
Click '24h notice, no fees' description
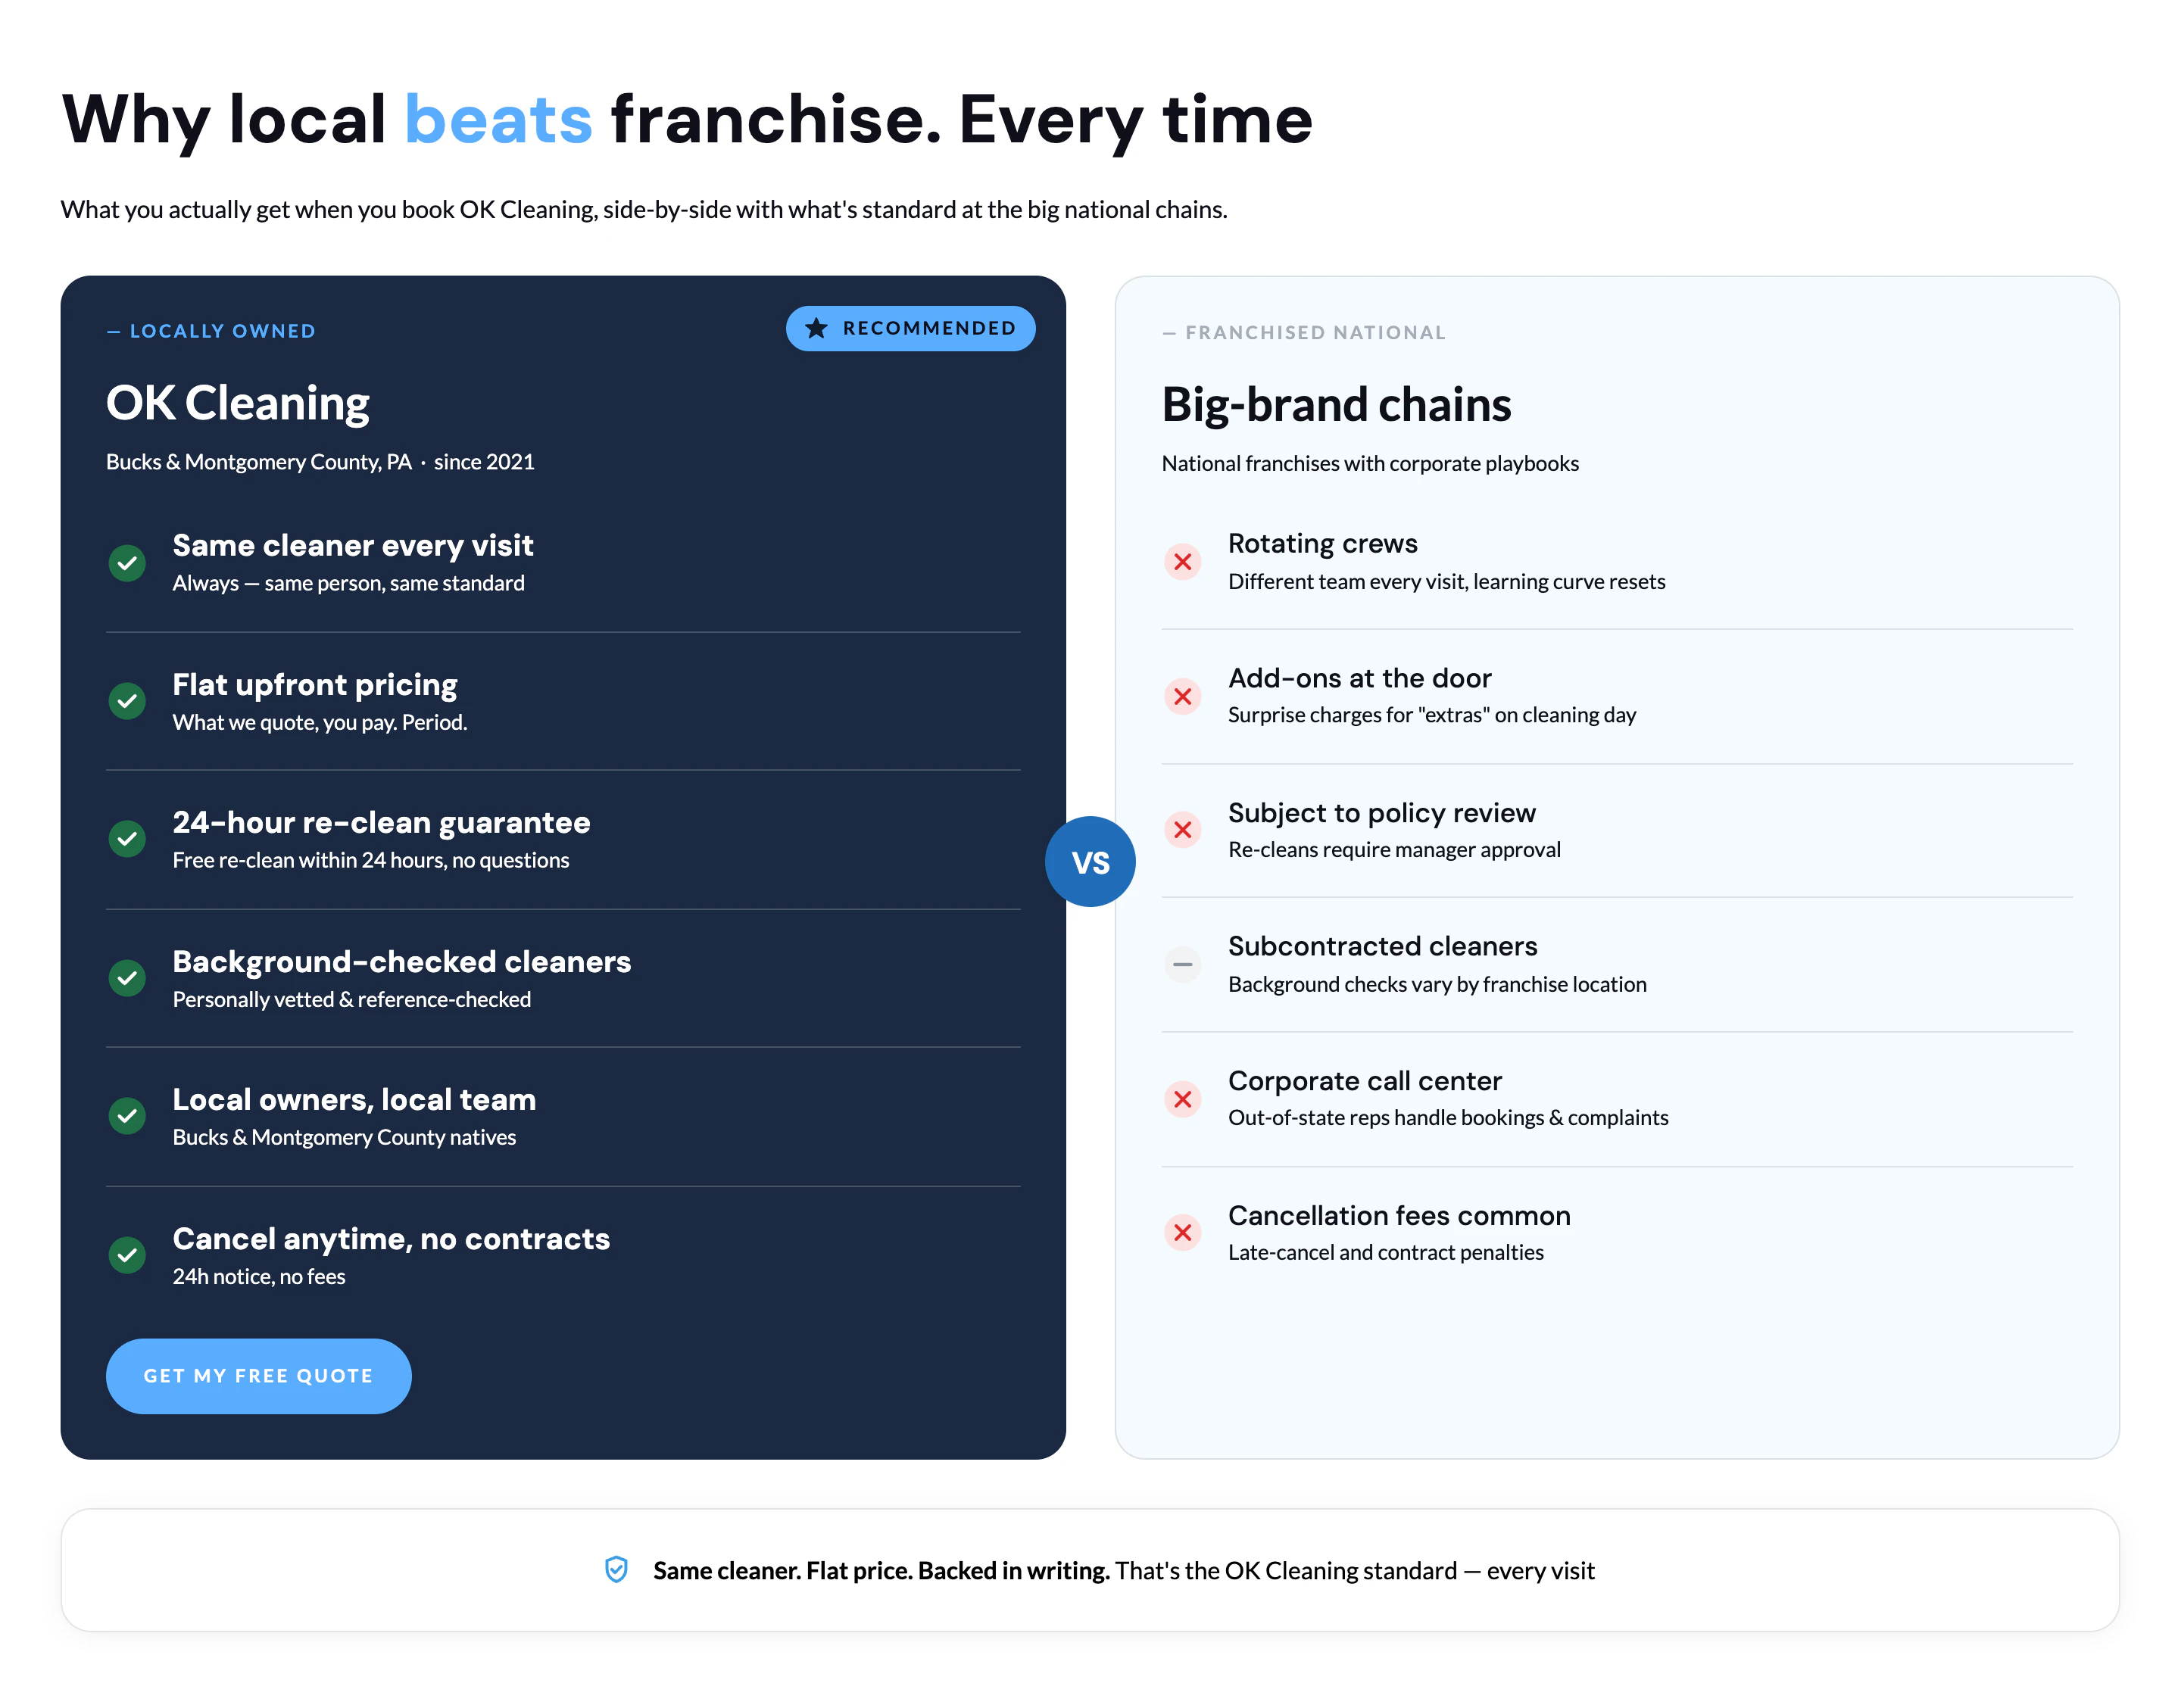coord(259,1277)
